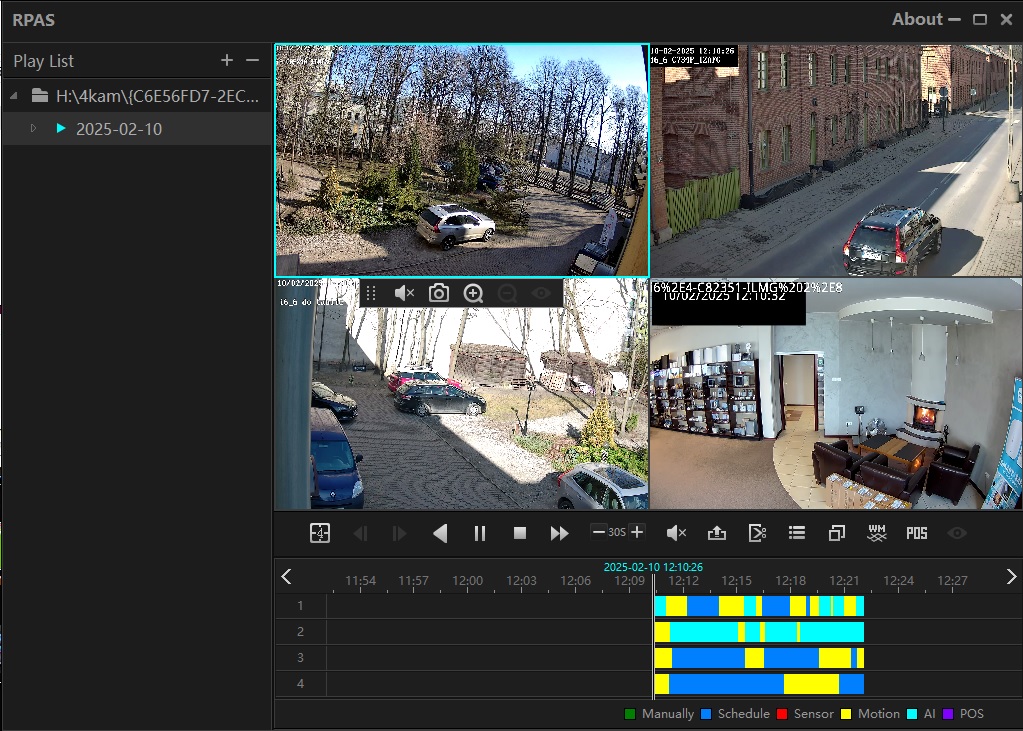1023x731 pixels.
Task: Take a snapshot with the camera icon
Action: [438, 293]
